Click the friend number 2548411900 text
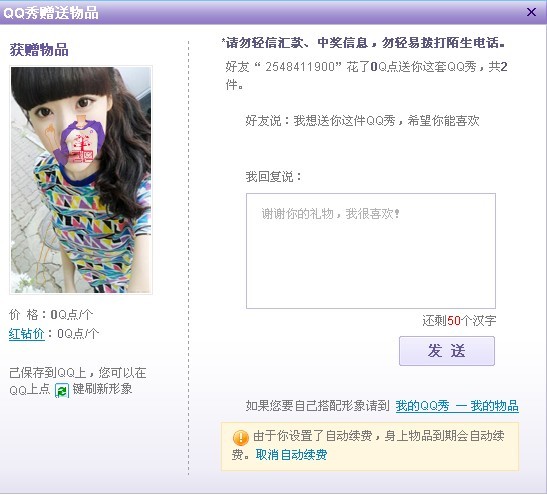547x495 pixels. (x=300, y=67)
